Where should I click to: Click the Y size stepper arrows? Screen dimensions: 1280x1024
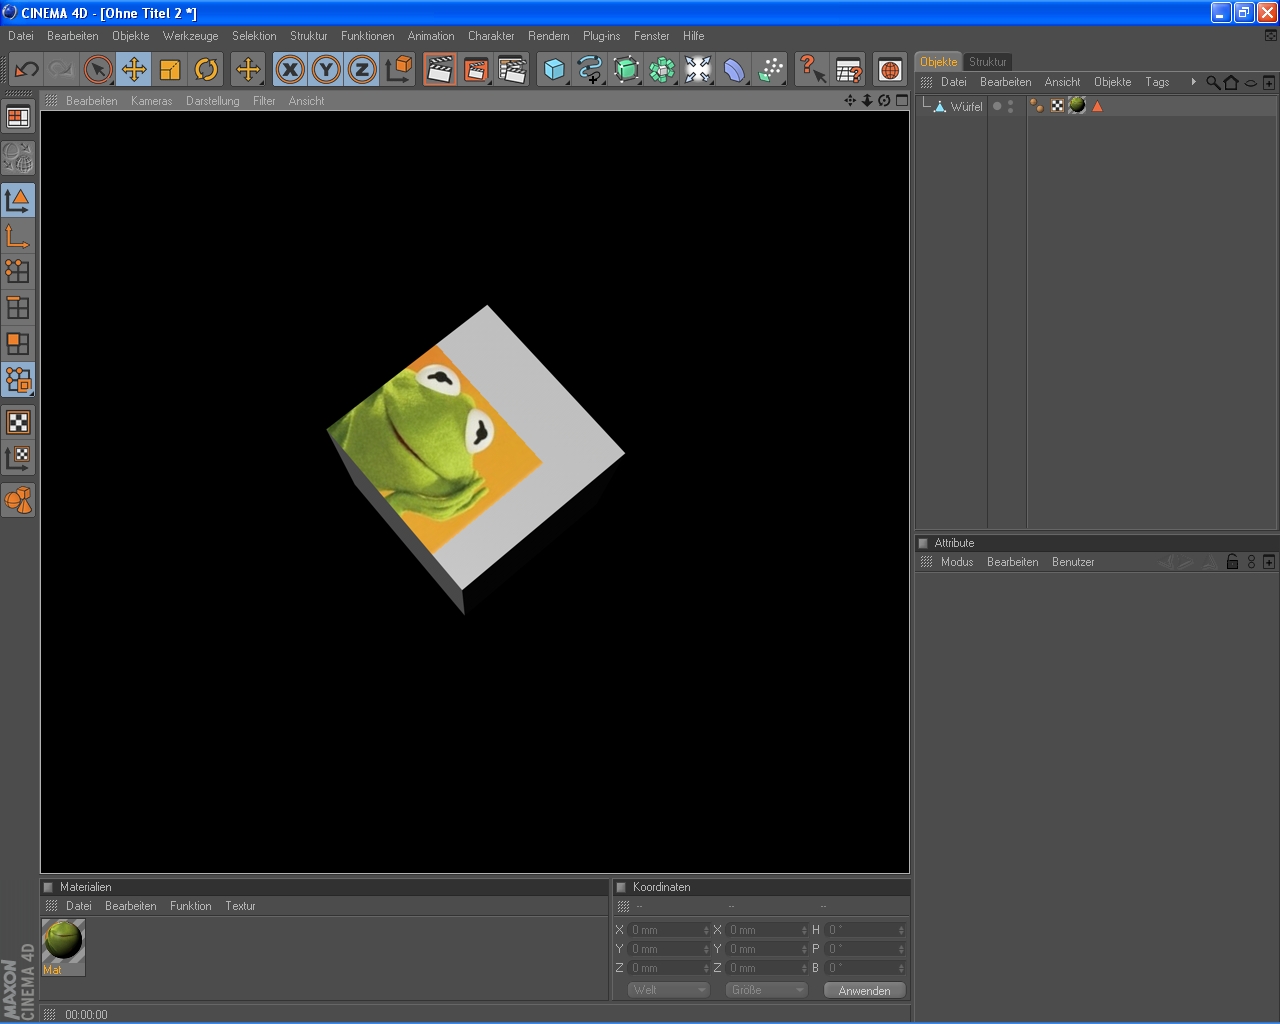tap(804, 949)
